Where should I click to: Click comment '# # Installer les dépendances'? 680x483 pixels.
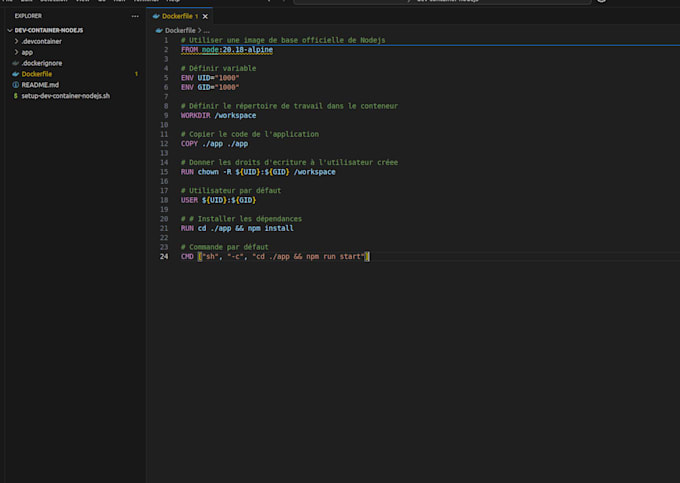click(241, 219)
